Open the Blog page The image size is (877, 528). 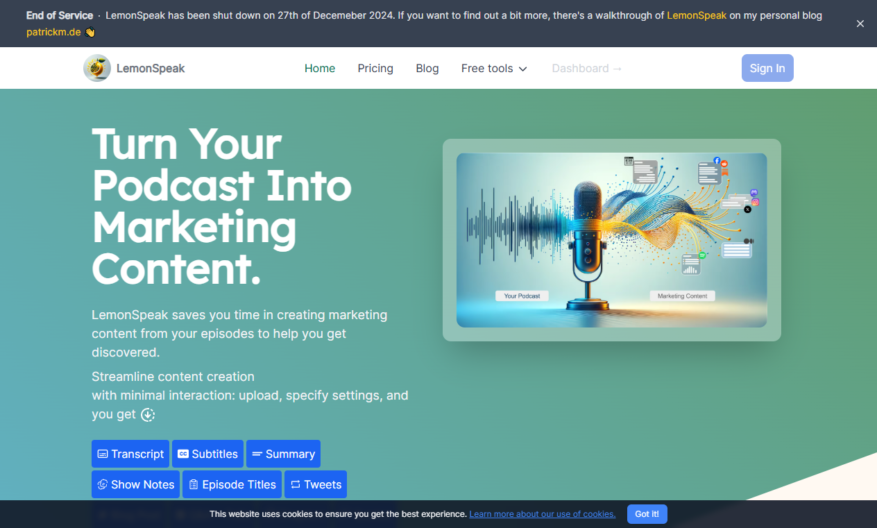click(427, 68)
